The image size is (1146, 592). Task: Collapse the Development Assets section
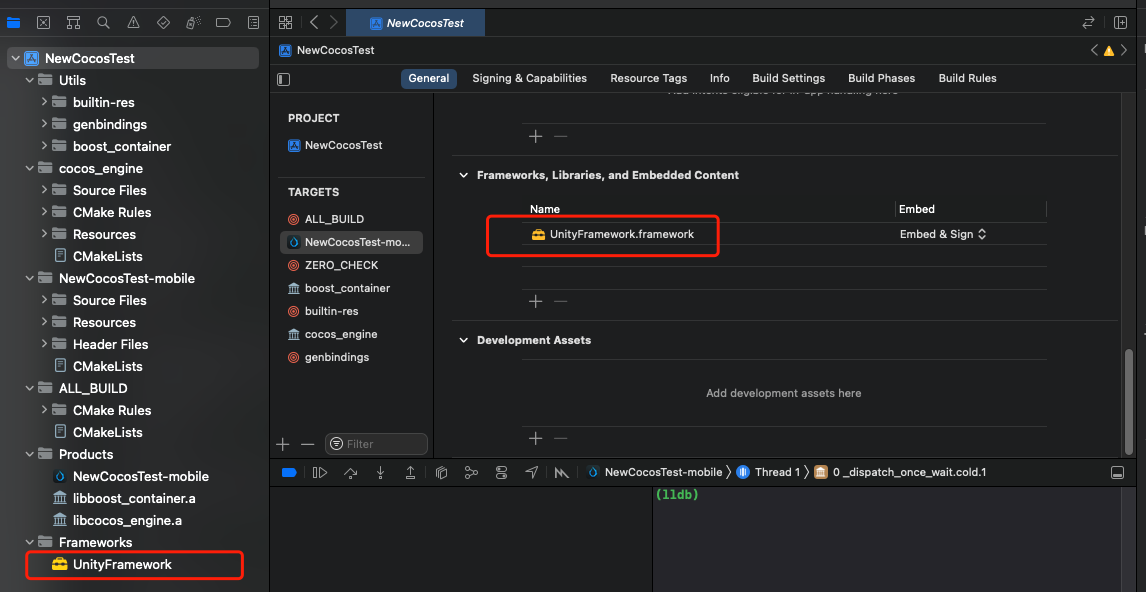[x=463, y=341]
